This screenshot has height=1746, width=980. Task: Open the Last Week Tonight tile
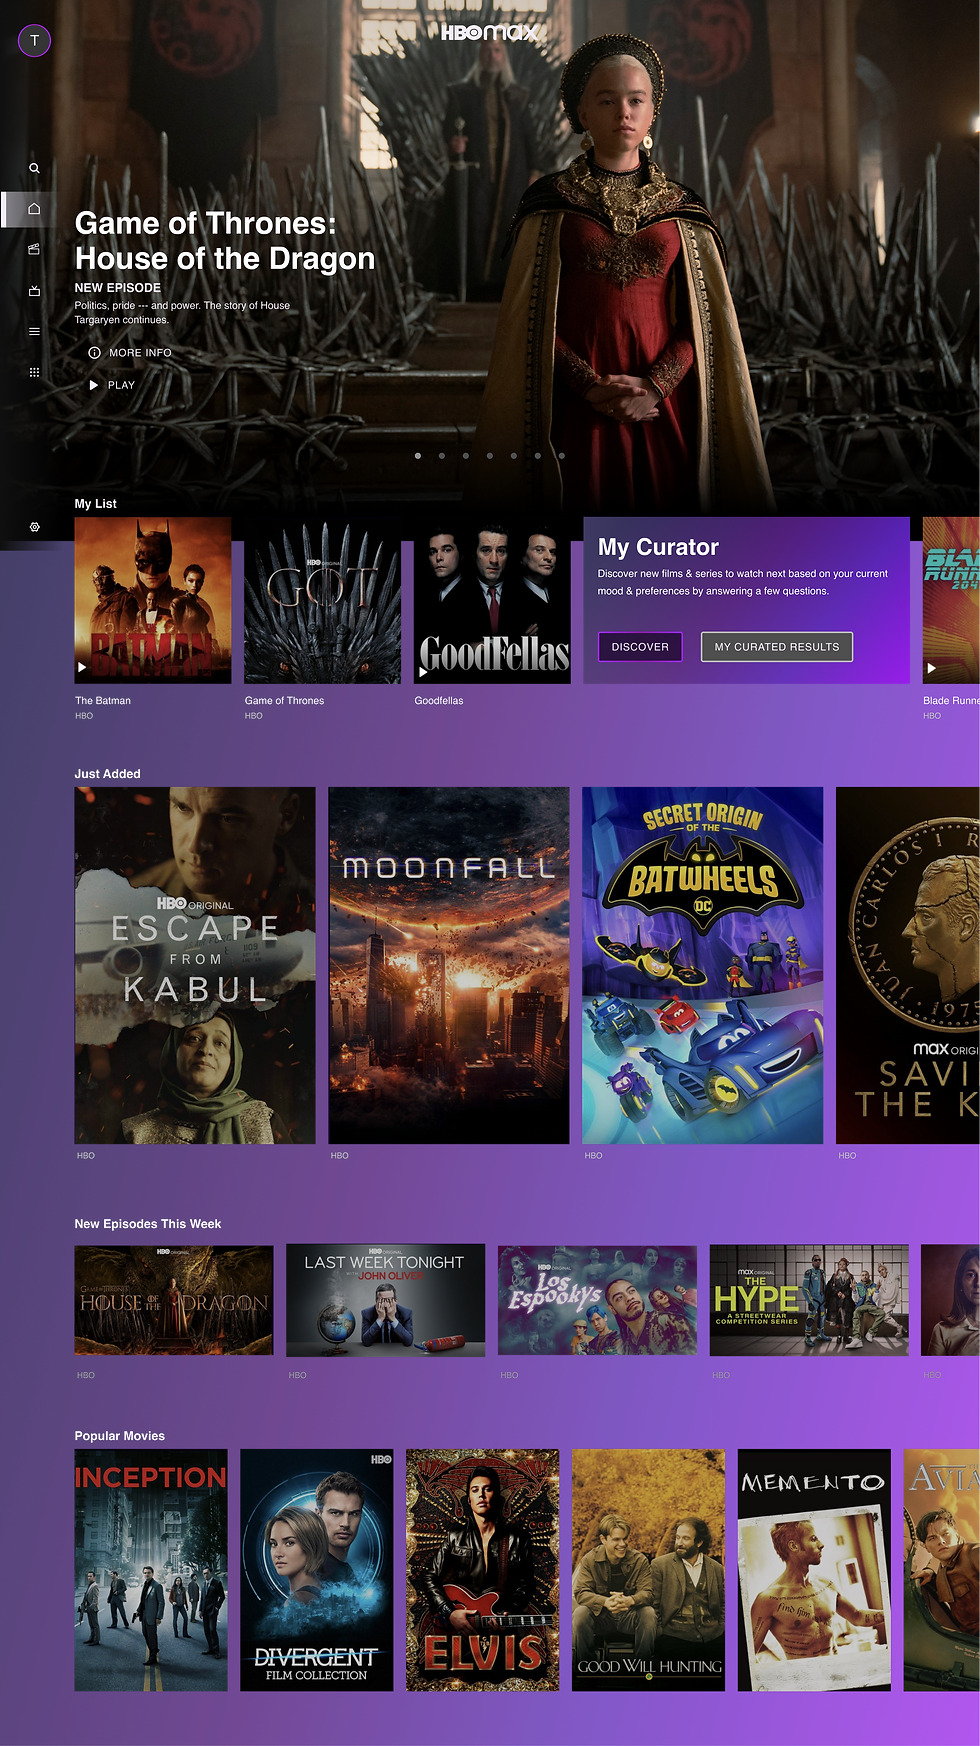tap(385, 1300)
